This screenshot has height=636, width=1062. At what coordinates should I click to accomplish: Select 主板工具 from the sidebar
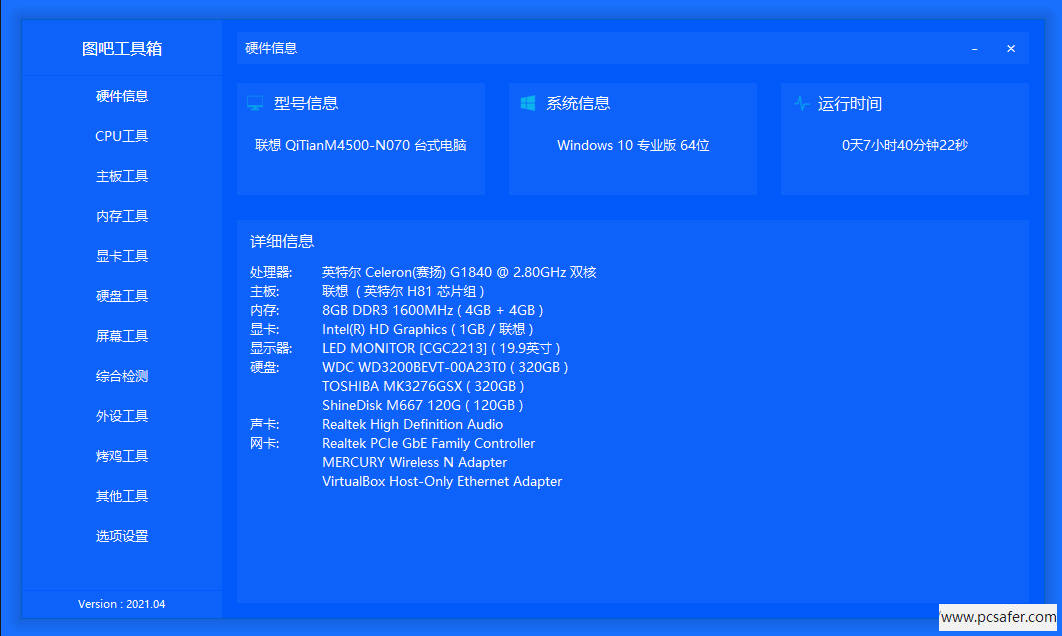(x=122, y=176)
